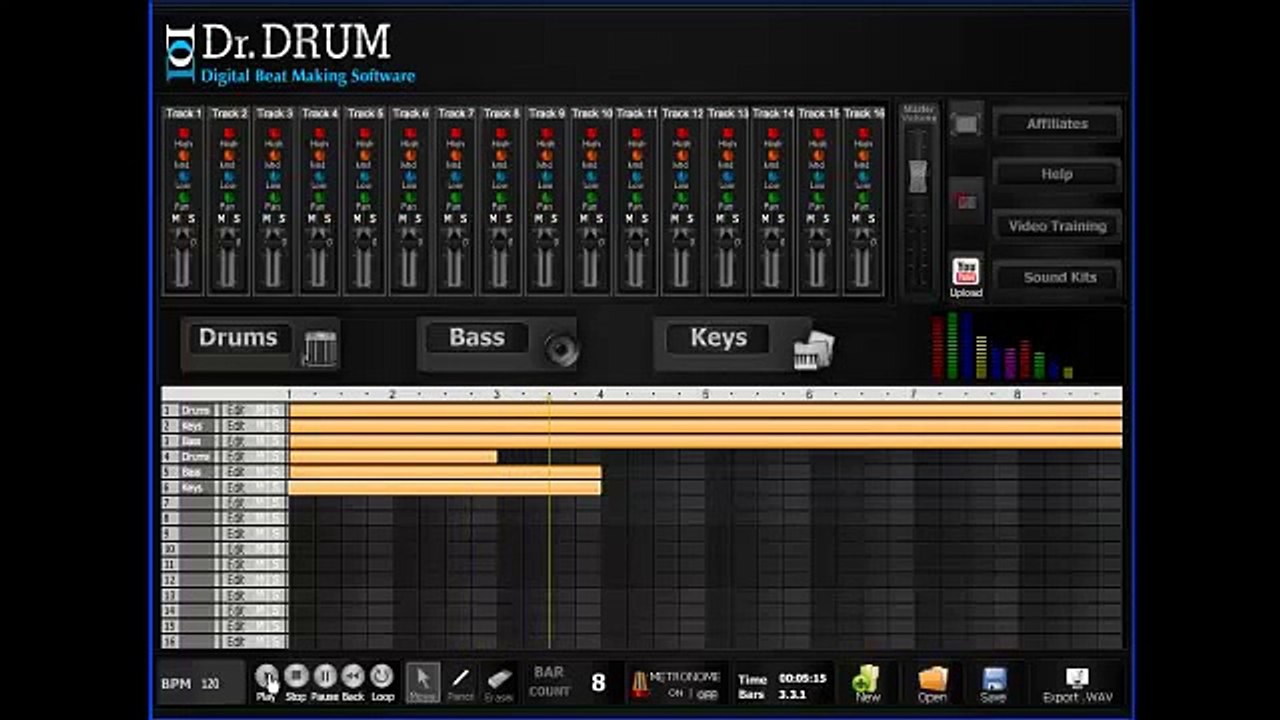Open the Drums instrument panel
This screenshot has height=720, width=1280.
tap(238, 338)
